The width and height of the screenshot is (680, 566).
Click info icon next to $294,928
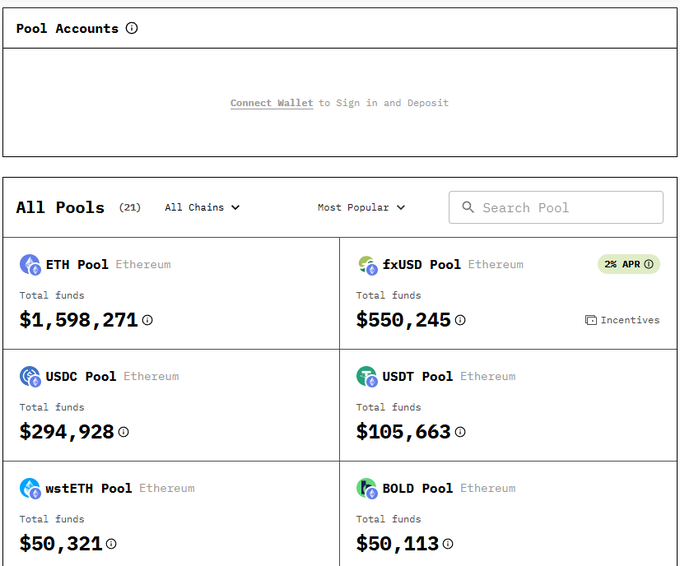[x=124, y=432]
